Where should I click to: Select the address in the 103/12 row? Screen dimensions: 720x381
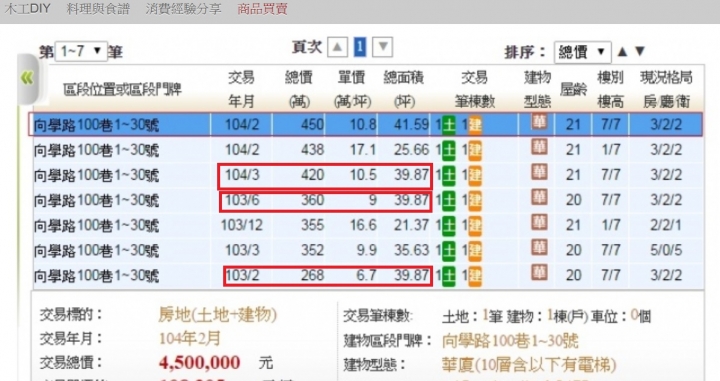click(x=96, y=226)
